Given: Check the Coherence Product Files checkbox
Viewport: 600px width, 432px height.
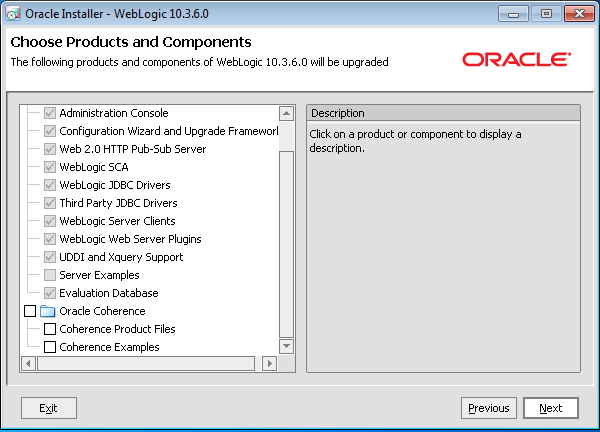Looking at the screenshot, I should point(50,329).
